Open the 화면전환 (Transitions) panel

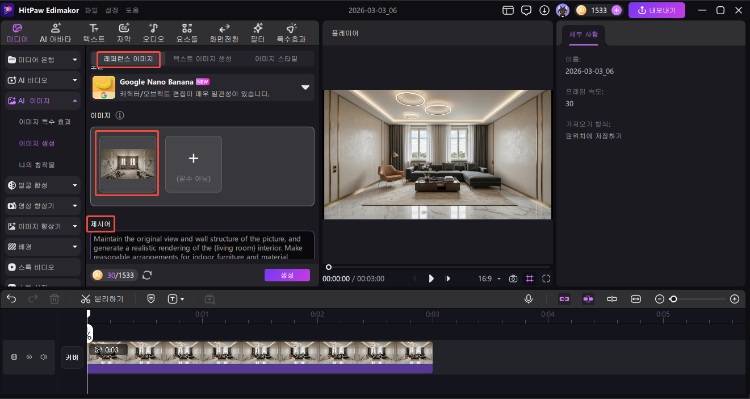tap(224, 33)
